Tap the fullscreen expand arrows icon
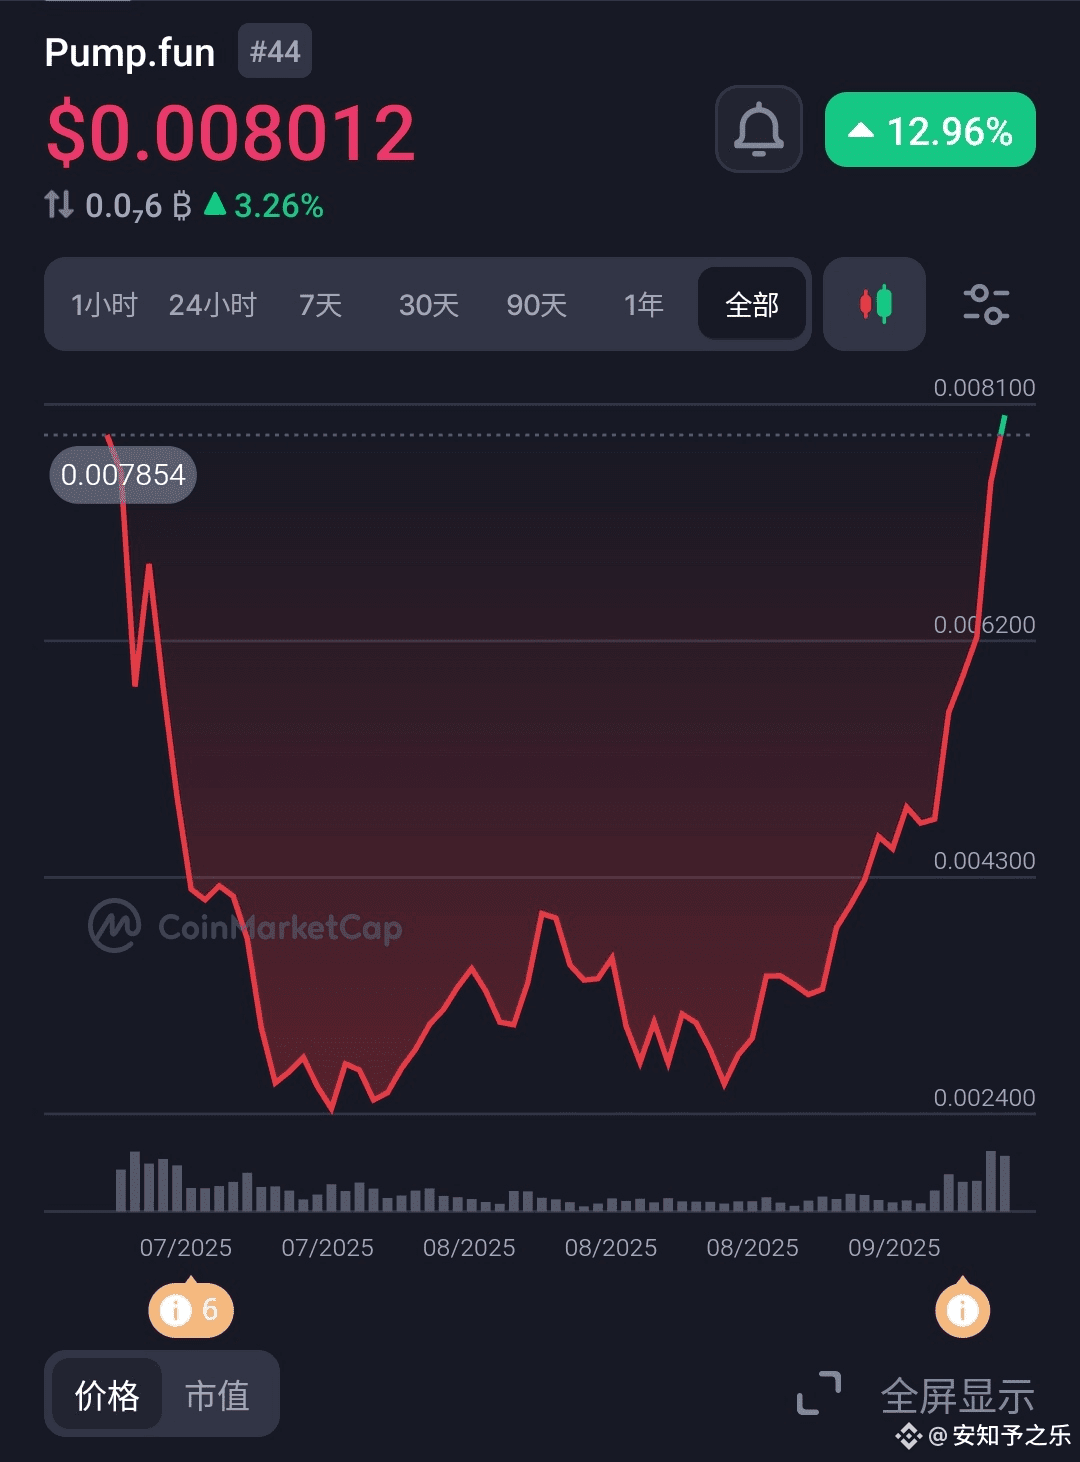1080x1462 pixels. click(819, 1394)
